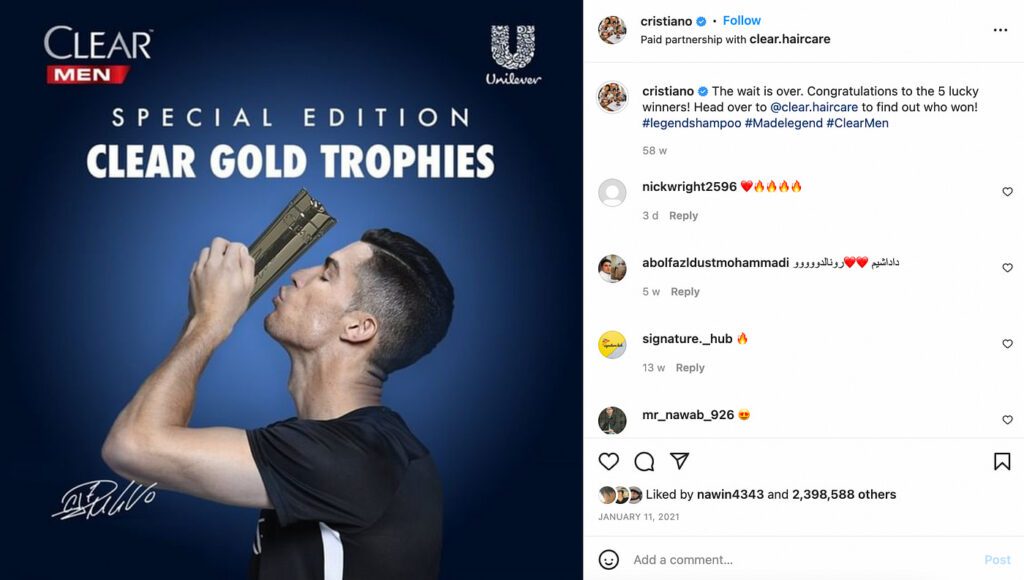The height and width of the screenshot is (580, 1024).
Task: Like abolfazldustmohammadi's comment heart
Action: [x=1007, y=268]
